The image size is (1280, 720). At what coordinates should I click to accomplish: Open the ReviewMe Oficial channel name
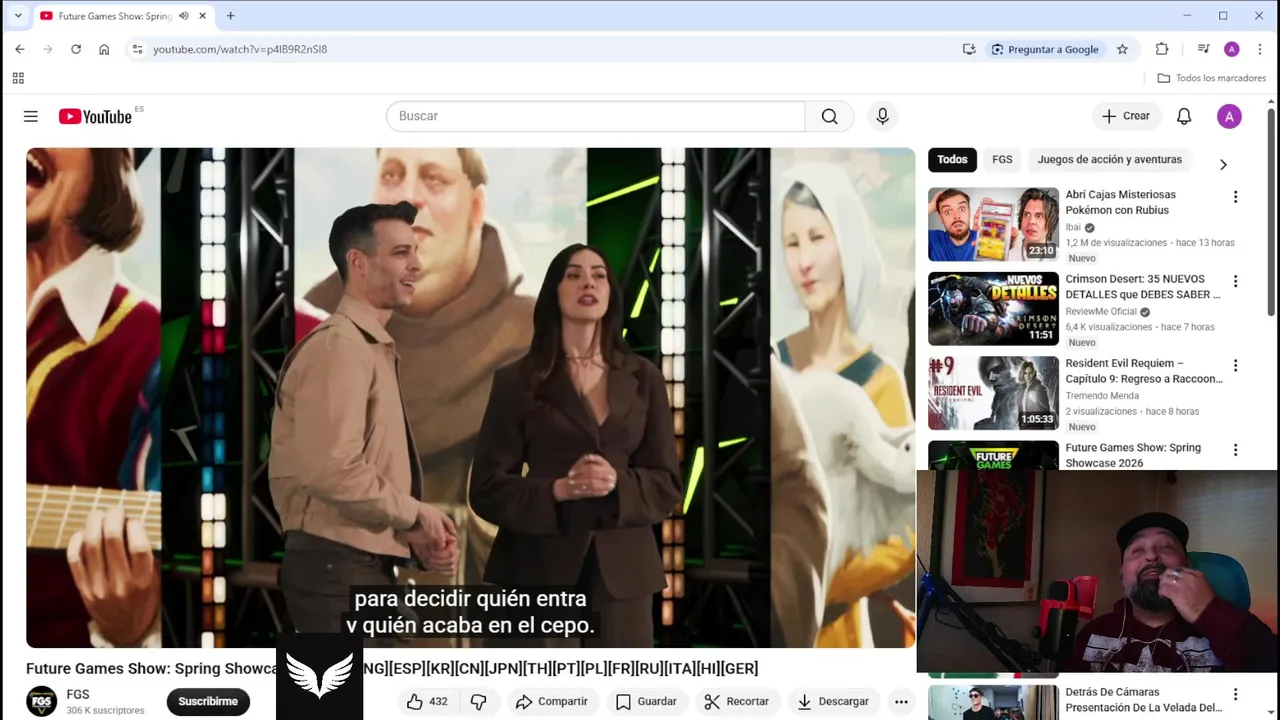(1101, 312)
